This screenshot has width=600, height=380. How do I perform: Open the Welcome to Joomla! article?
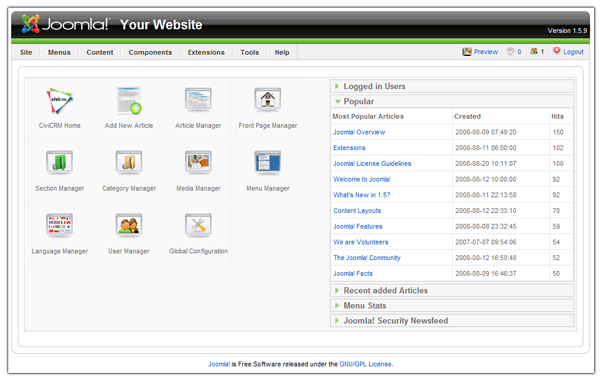click(362, 179)
